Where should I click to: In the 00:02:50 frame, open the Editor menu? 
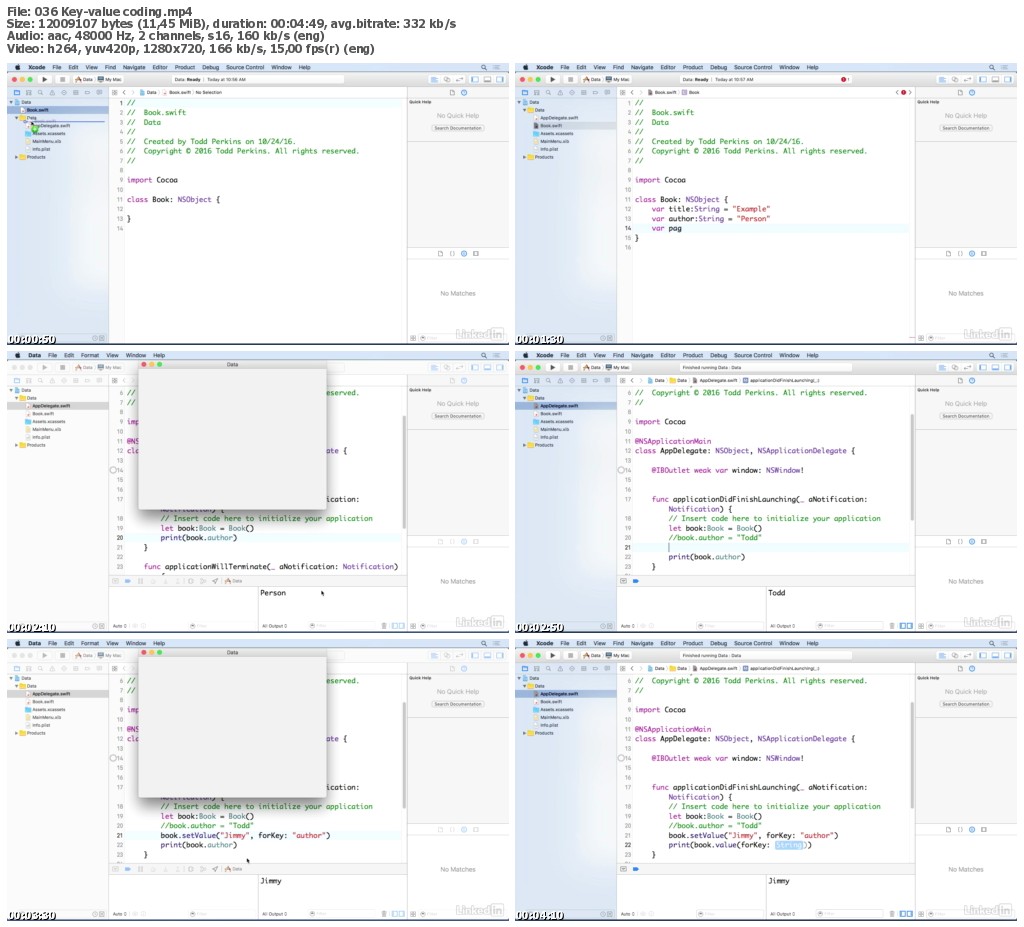[x=668, y=355]
